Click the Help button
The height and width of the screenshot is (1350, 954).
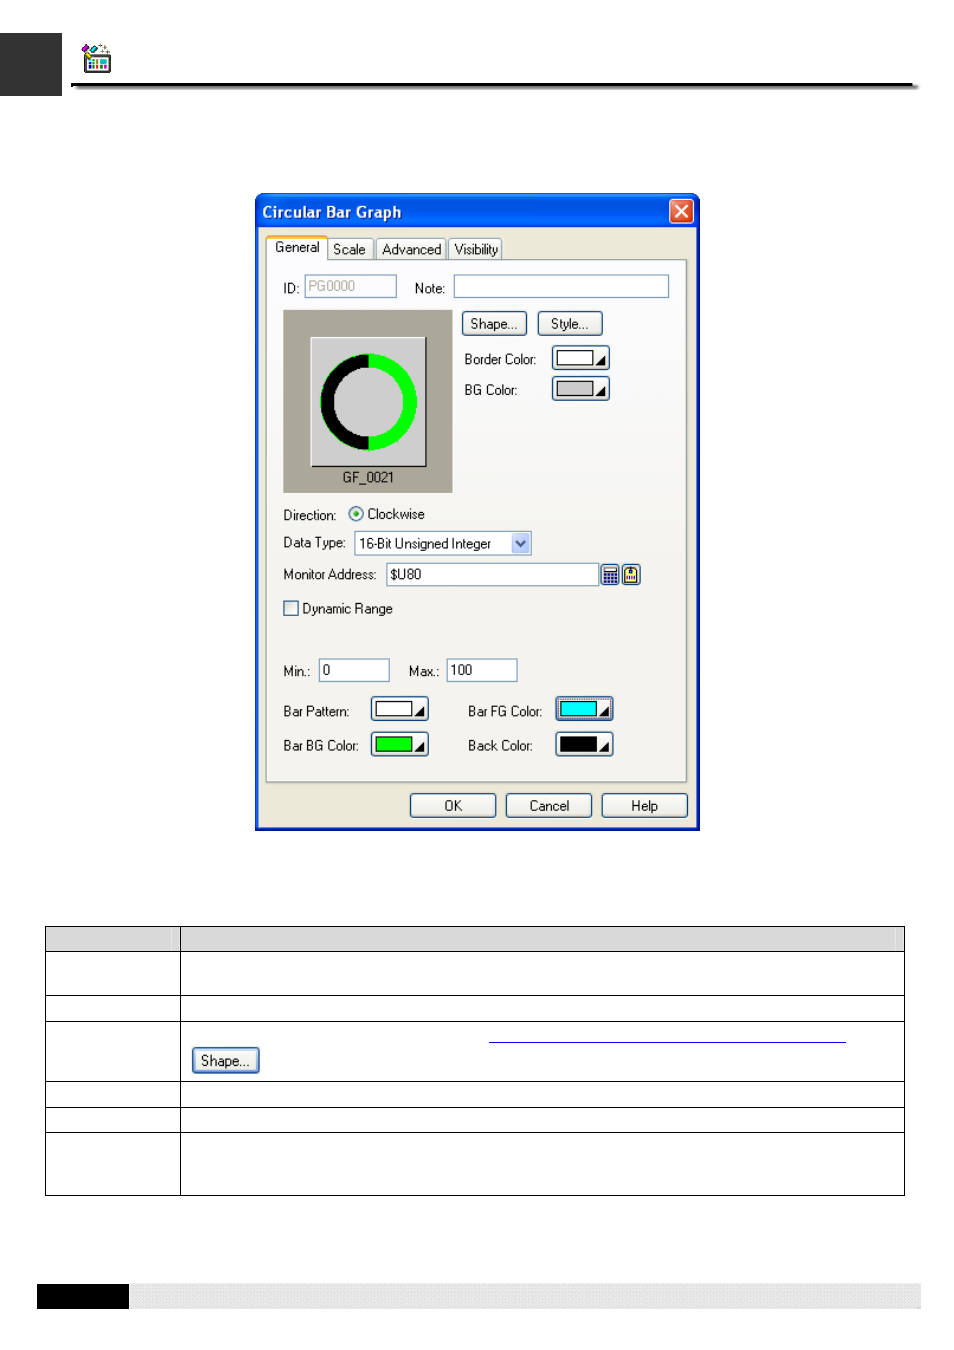pyautogui.click(x=645, y=806)
